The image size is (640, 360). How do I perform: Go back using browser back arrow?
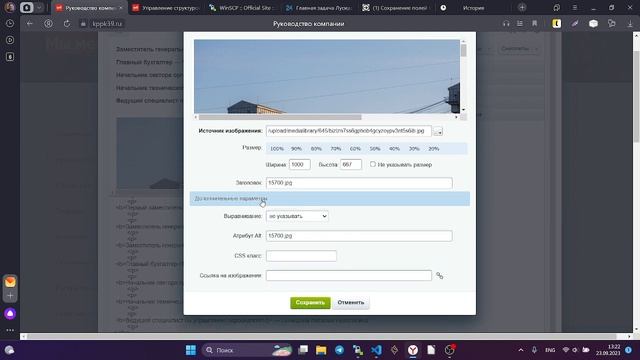30,24
